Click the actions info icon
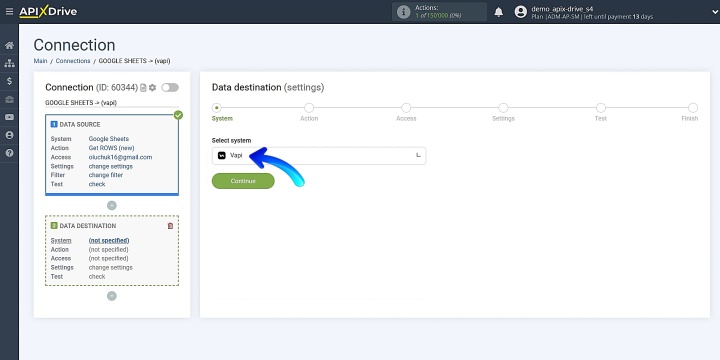This screenshot has width=720, height=360. click(403, 12)
